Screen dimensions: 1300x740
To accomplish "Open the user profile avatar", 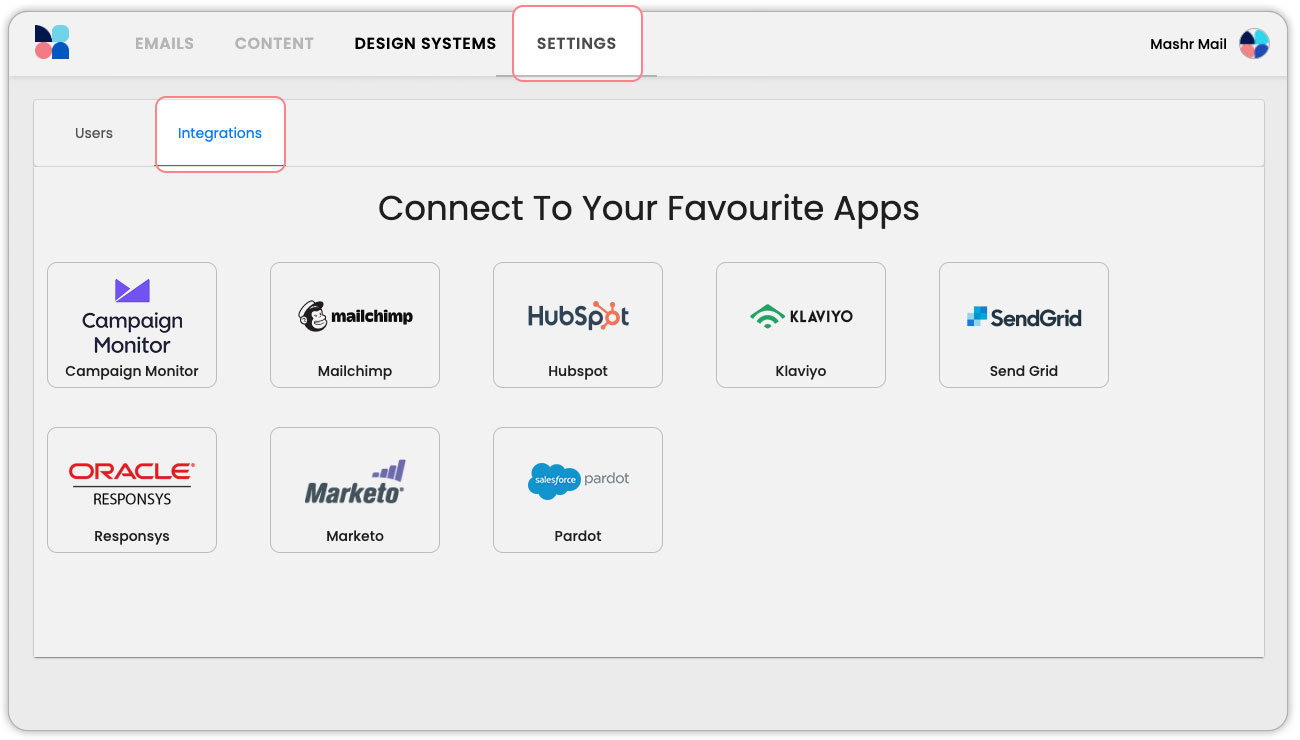I will click(x=1254, y=44).
